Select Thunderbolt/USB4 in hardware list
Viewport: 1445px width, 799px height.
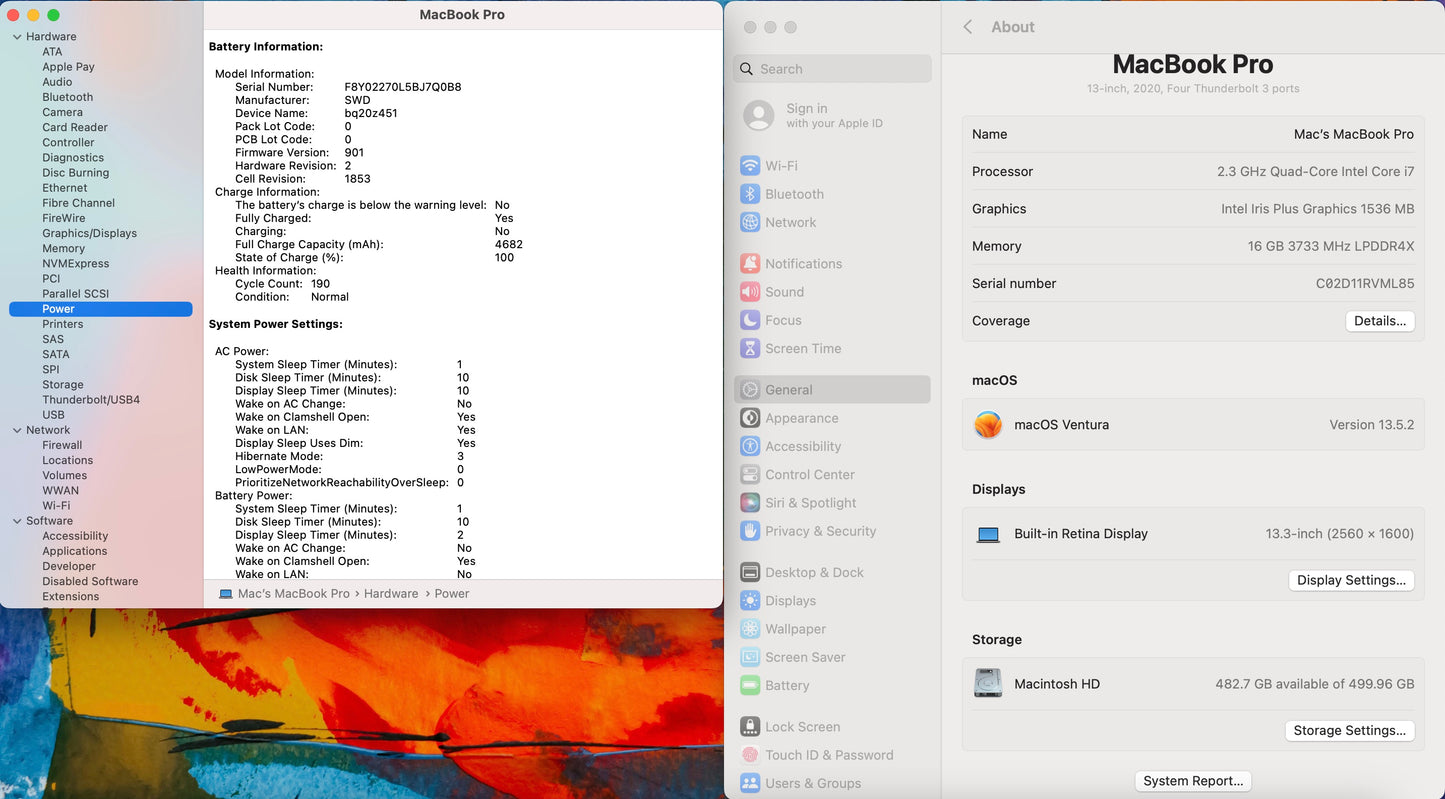click(x=91, y=400)
